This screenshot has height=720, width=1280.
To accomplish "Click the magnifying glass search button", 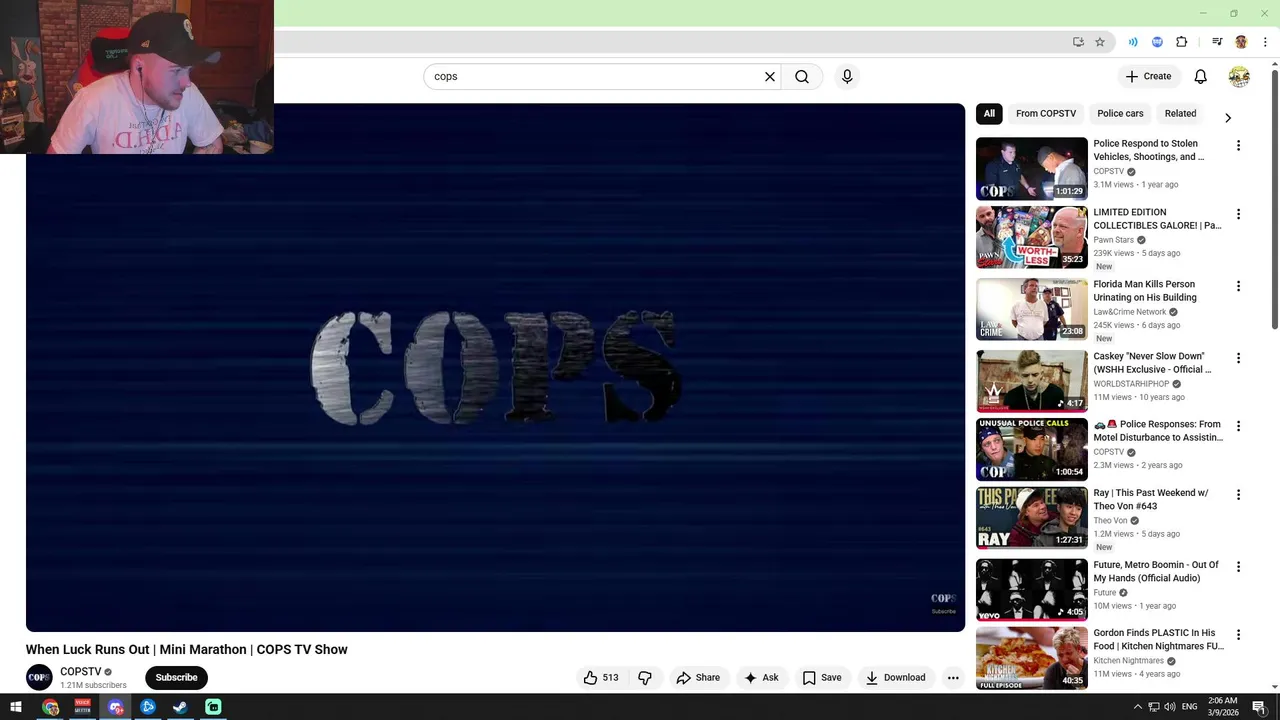I will 802,76.
